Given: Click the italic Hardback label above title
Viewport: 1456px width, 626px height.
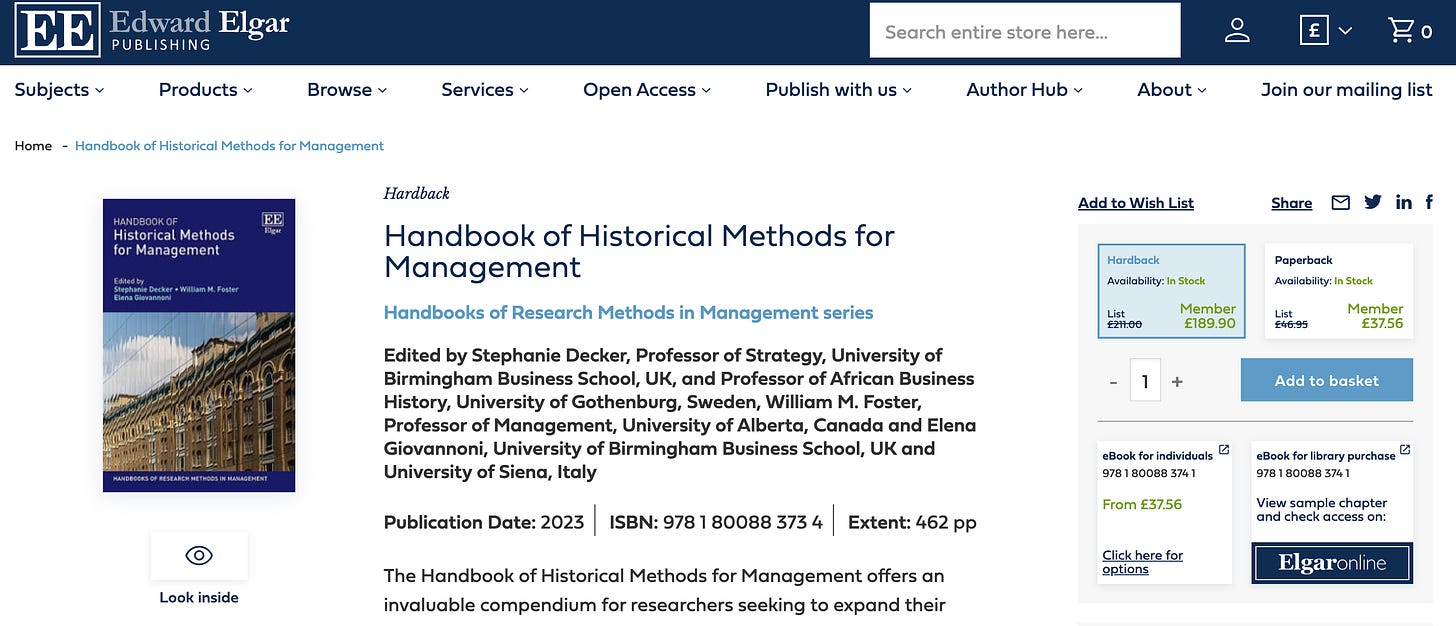Looking at the screenshot, I should point(417,193).
